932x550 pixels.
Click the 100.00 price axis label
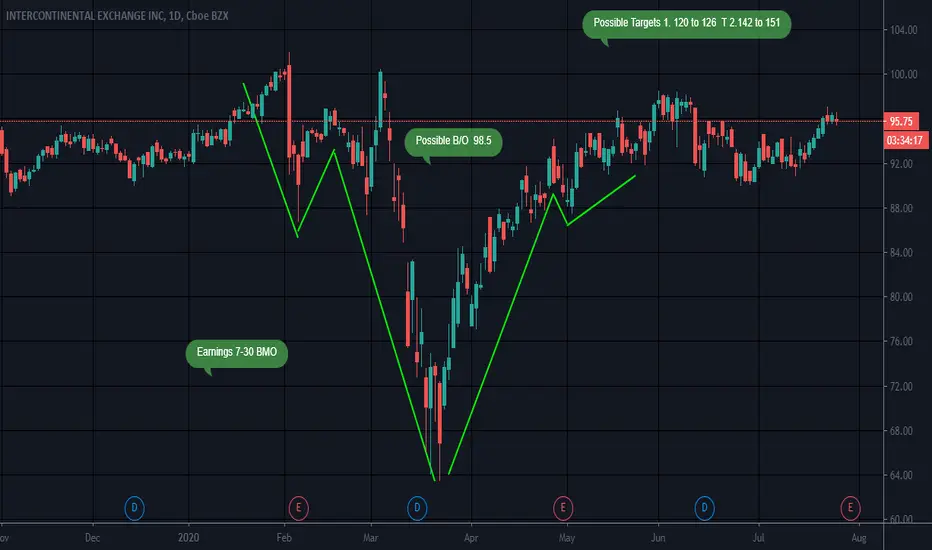pyautogui.click(x=903, y=75)
